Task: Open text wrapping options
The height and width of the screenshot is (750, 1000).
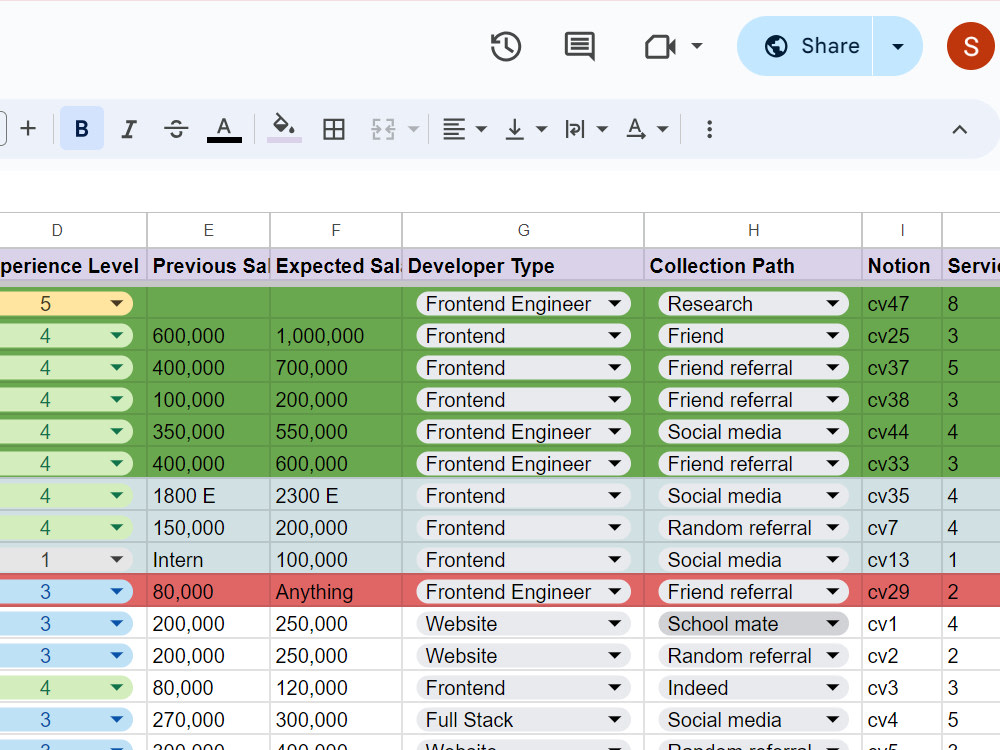Action: point(585,129)
